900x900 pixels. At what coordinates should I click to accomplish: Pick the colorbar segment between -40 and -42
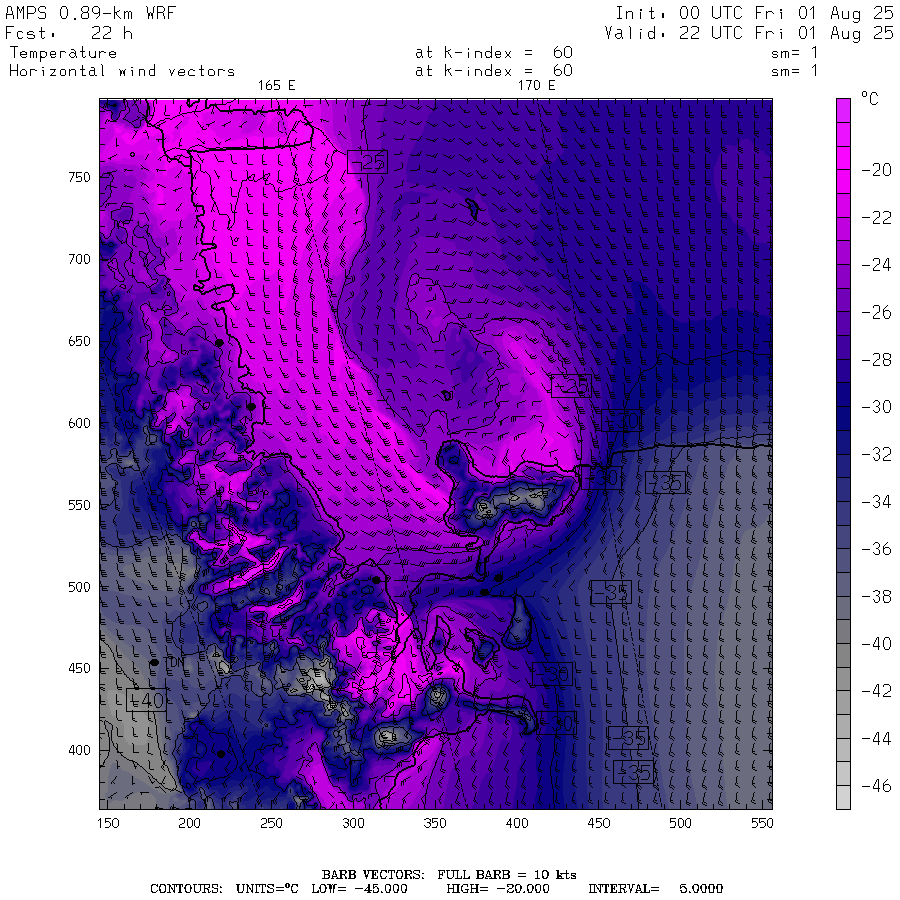pyautogui.click(x=843, y=667)
